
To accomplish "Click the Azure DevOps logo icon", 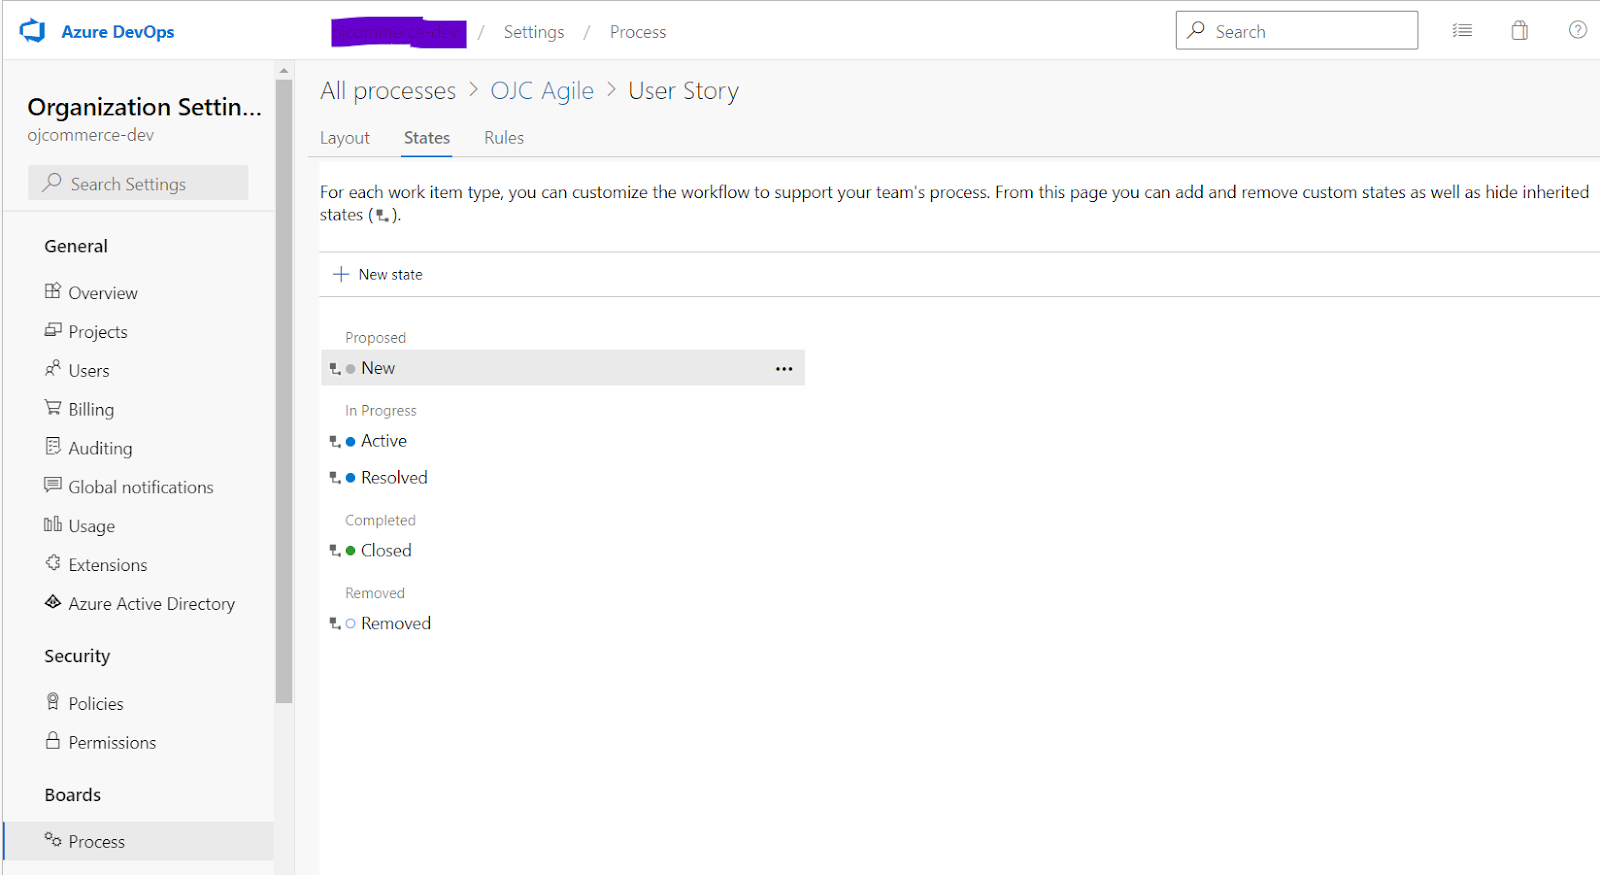I will [x=33, y=31].
